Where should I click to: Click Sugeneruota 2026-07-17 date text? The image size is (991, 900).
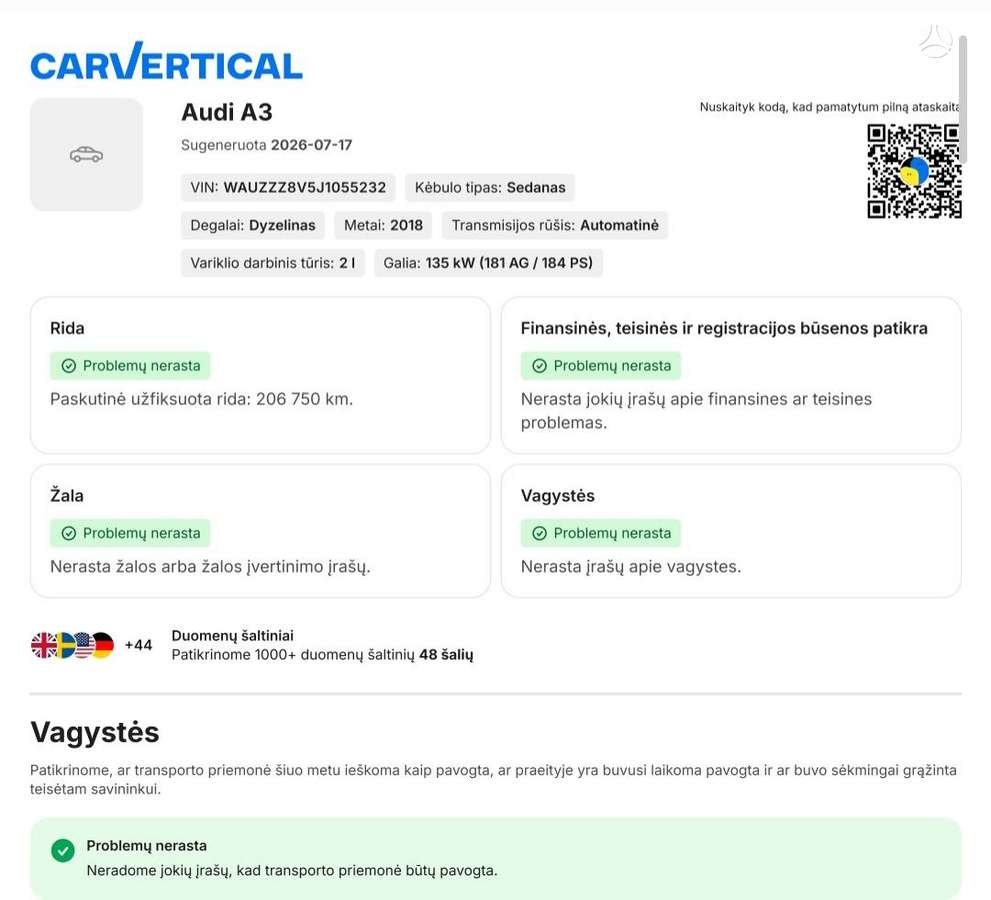(x=267, y=145)
